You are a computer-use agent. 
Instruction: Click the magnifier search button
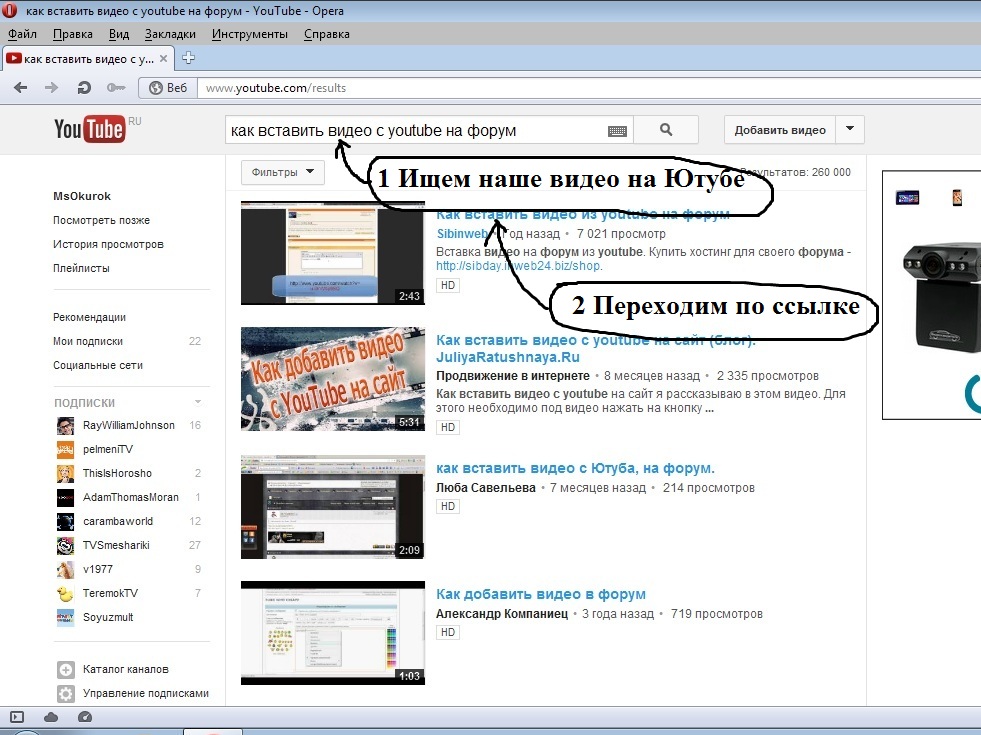666,129
